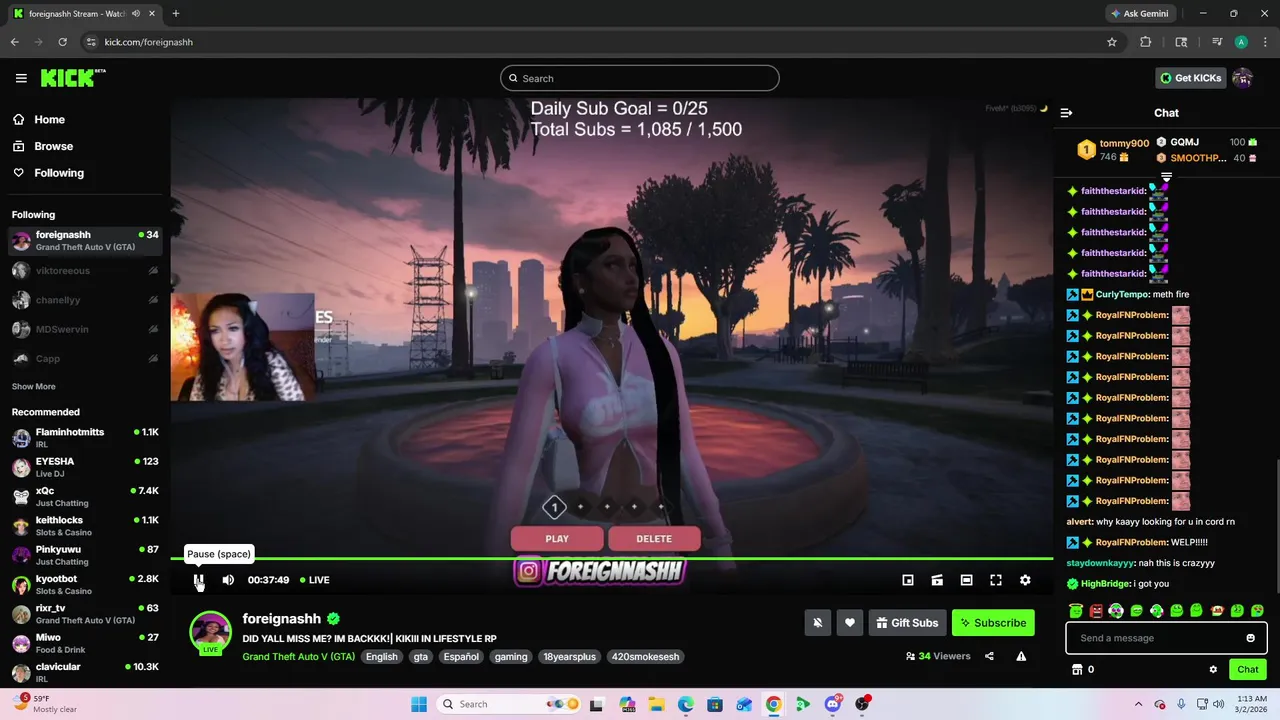Click the green Chat send button
This screenshot has height=720, width=1280.
pos(1247,670)
